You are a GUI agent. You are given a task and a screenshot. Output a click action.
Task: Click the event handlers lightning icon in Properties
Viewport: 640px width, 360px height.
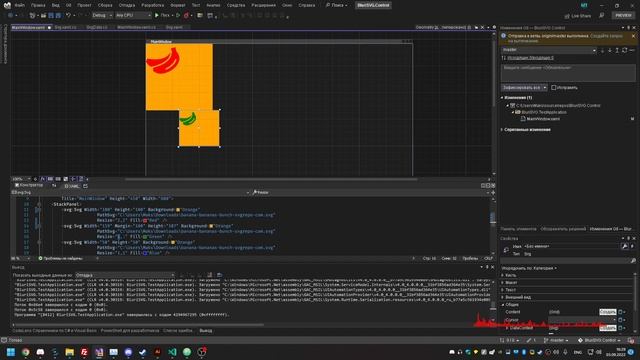tap(633, 246)
